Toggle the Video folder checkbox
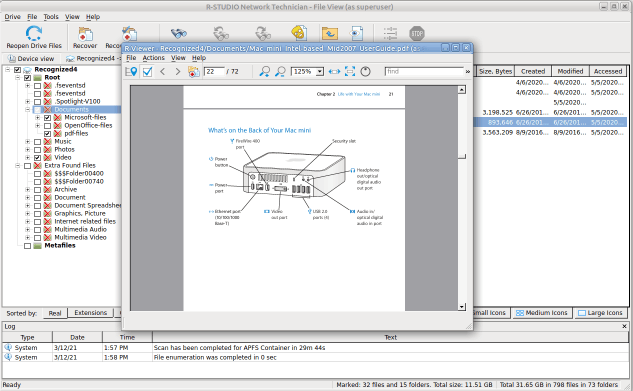Image resolution: width=633 pixels, height=391 pixels. [x=37, y=157]
